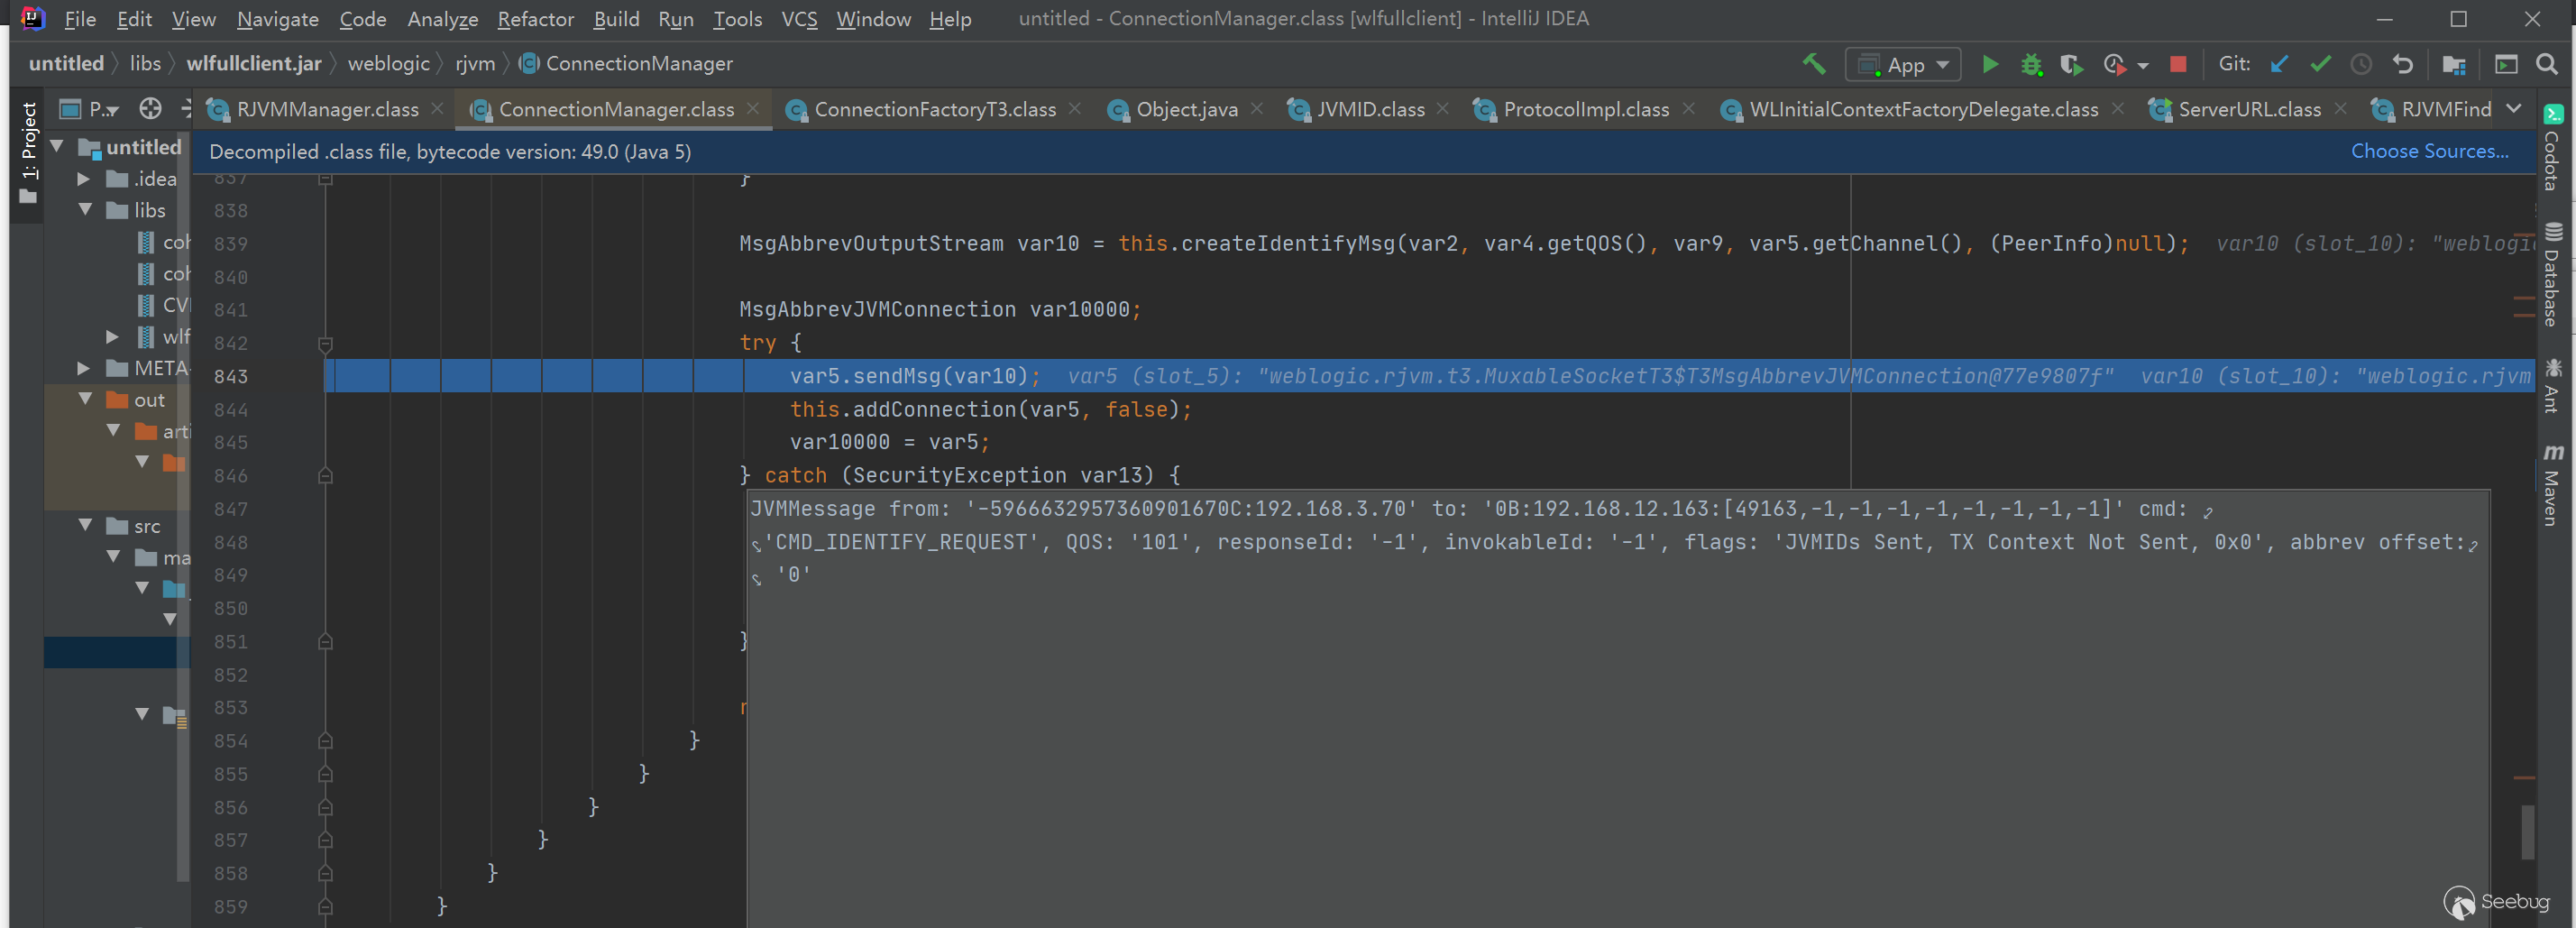Collapse the try block fold marker at line 842
The width and height of the screenshot is (2576, 928).
[x=325, y=344]
